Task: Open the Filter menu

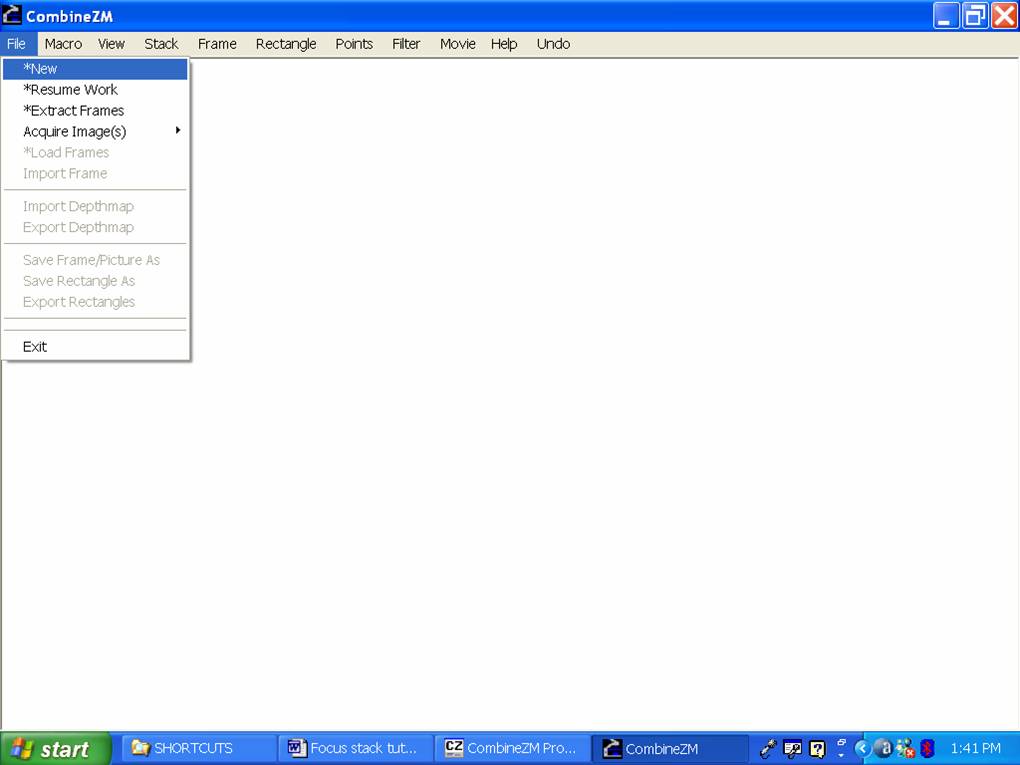Action: (x=406, y=44)
